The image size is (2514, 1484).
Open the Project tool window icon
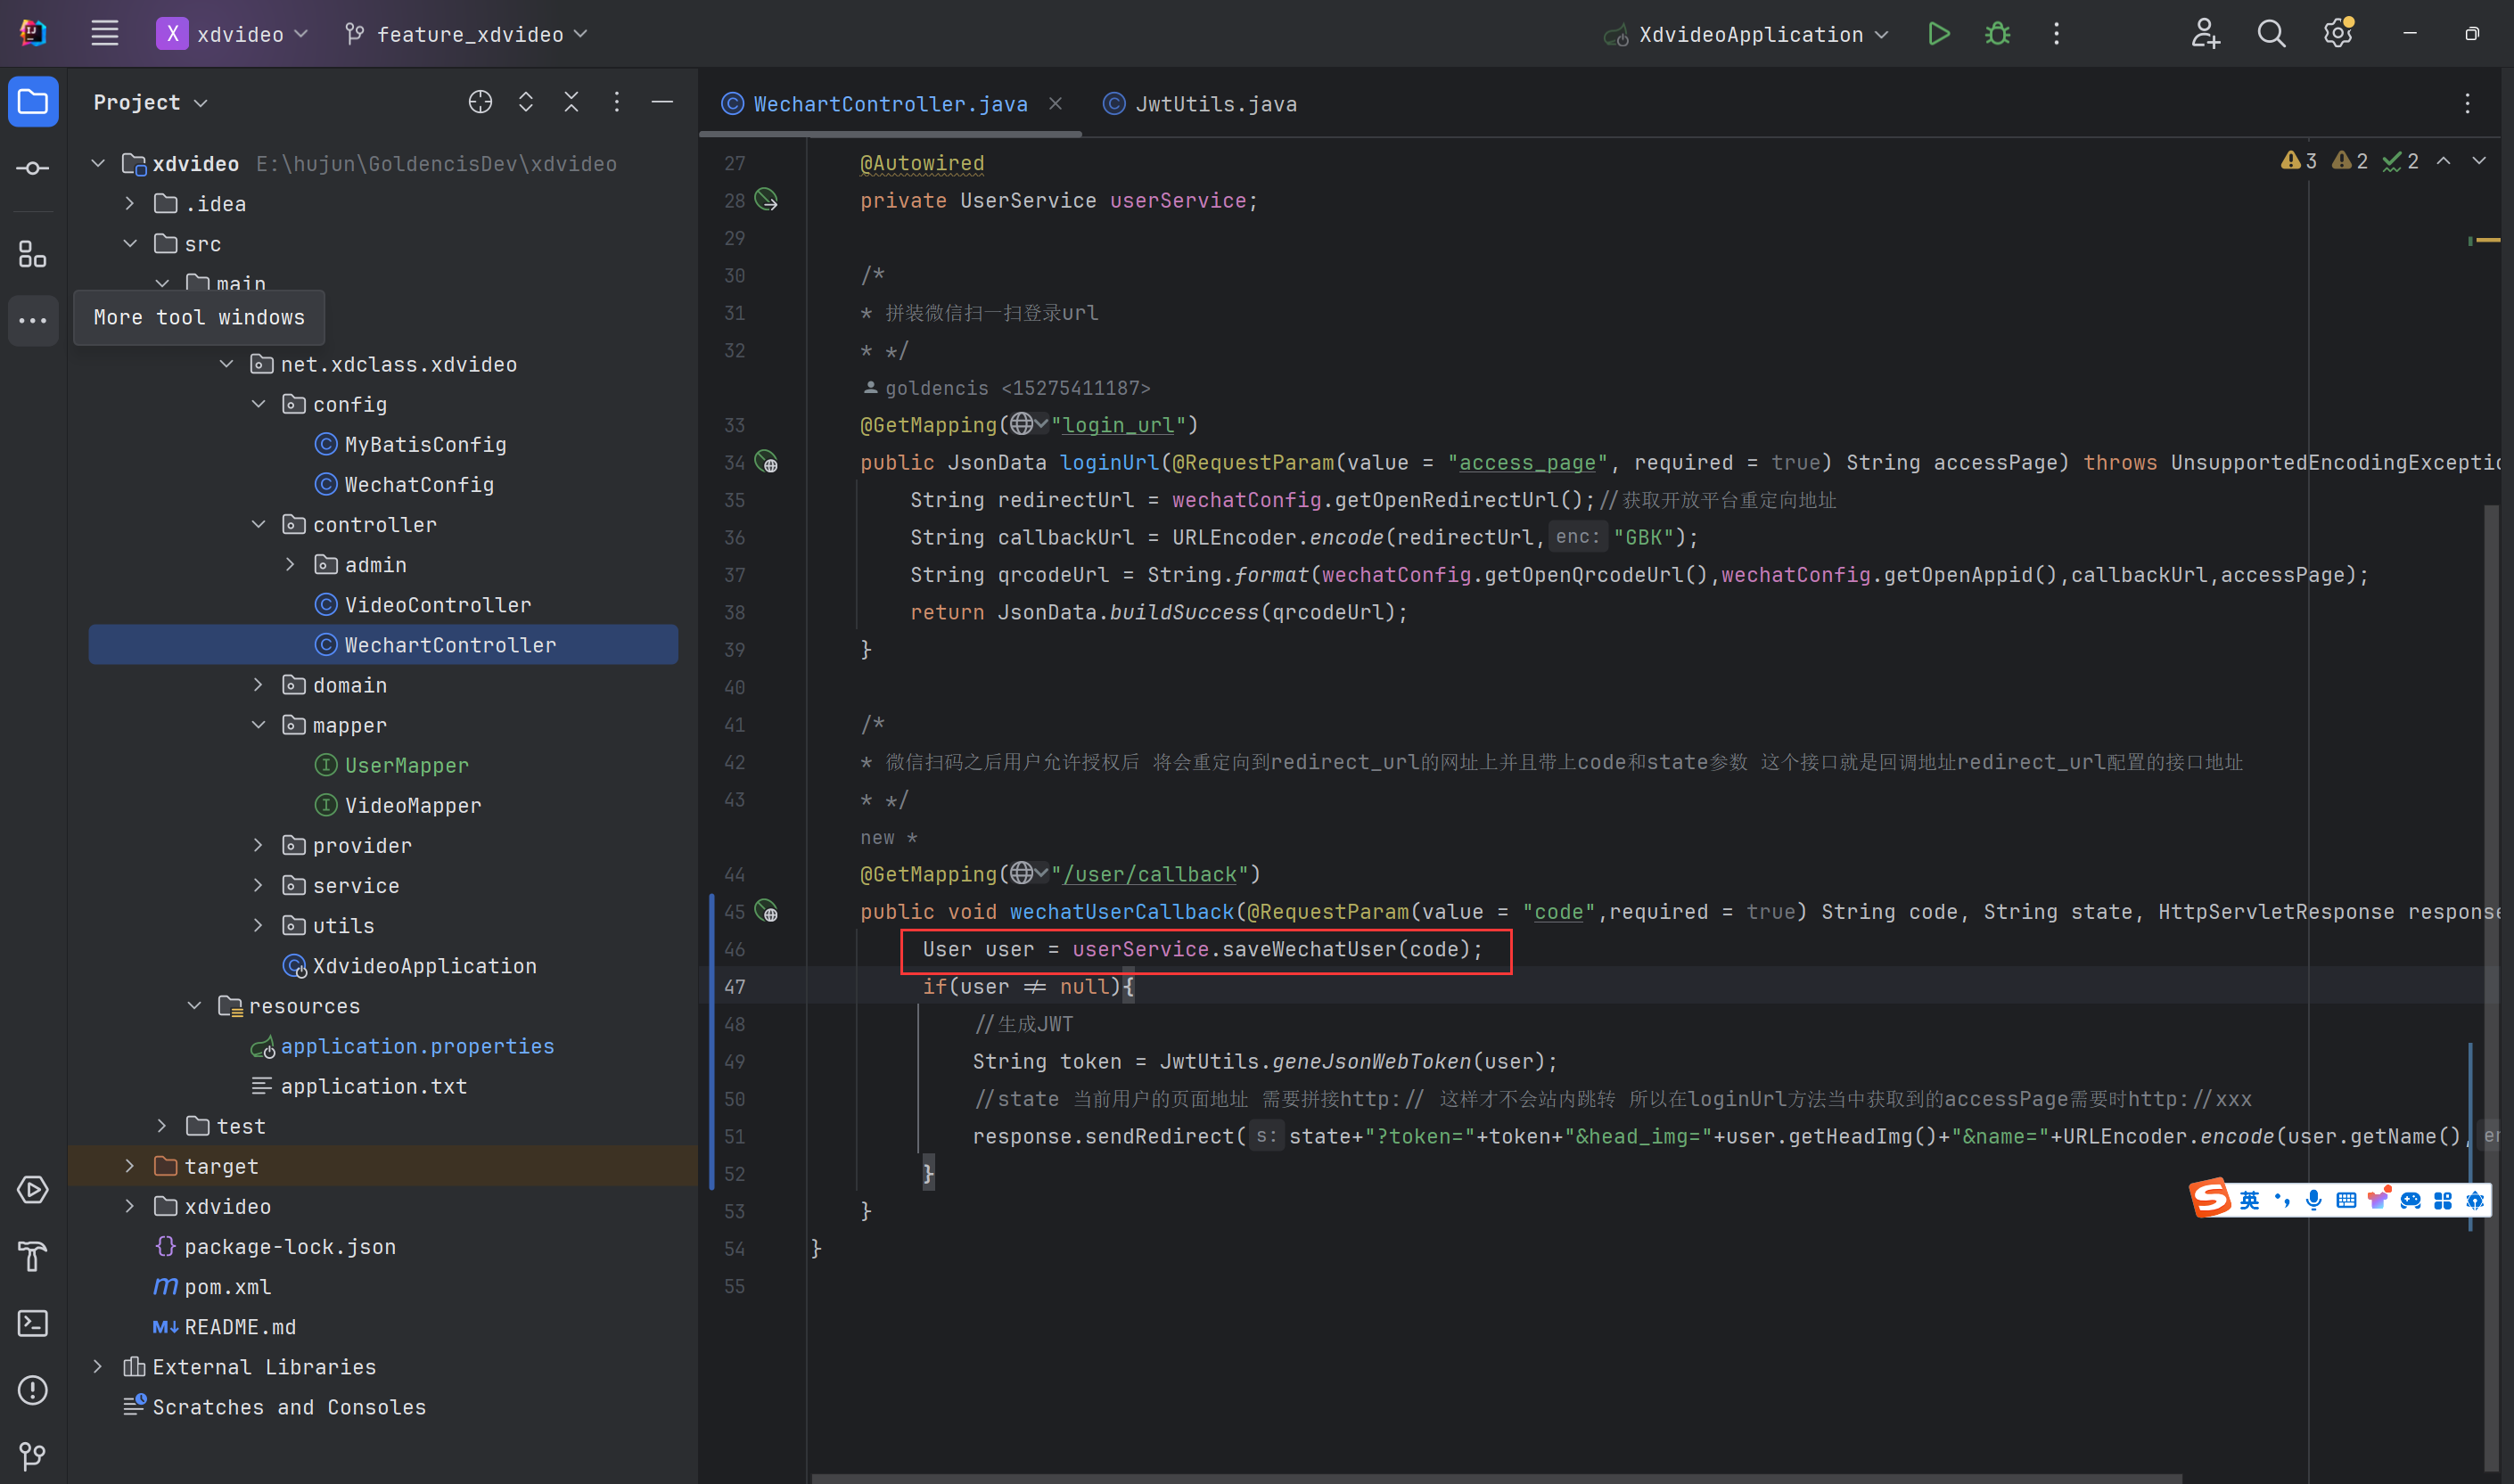click(x=33, y=102)
